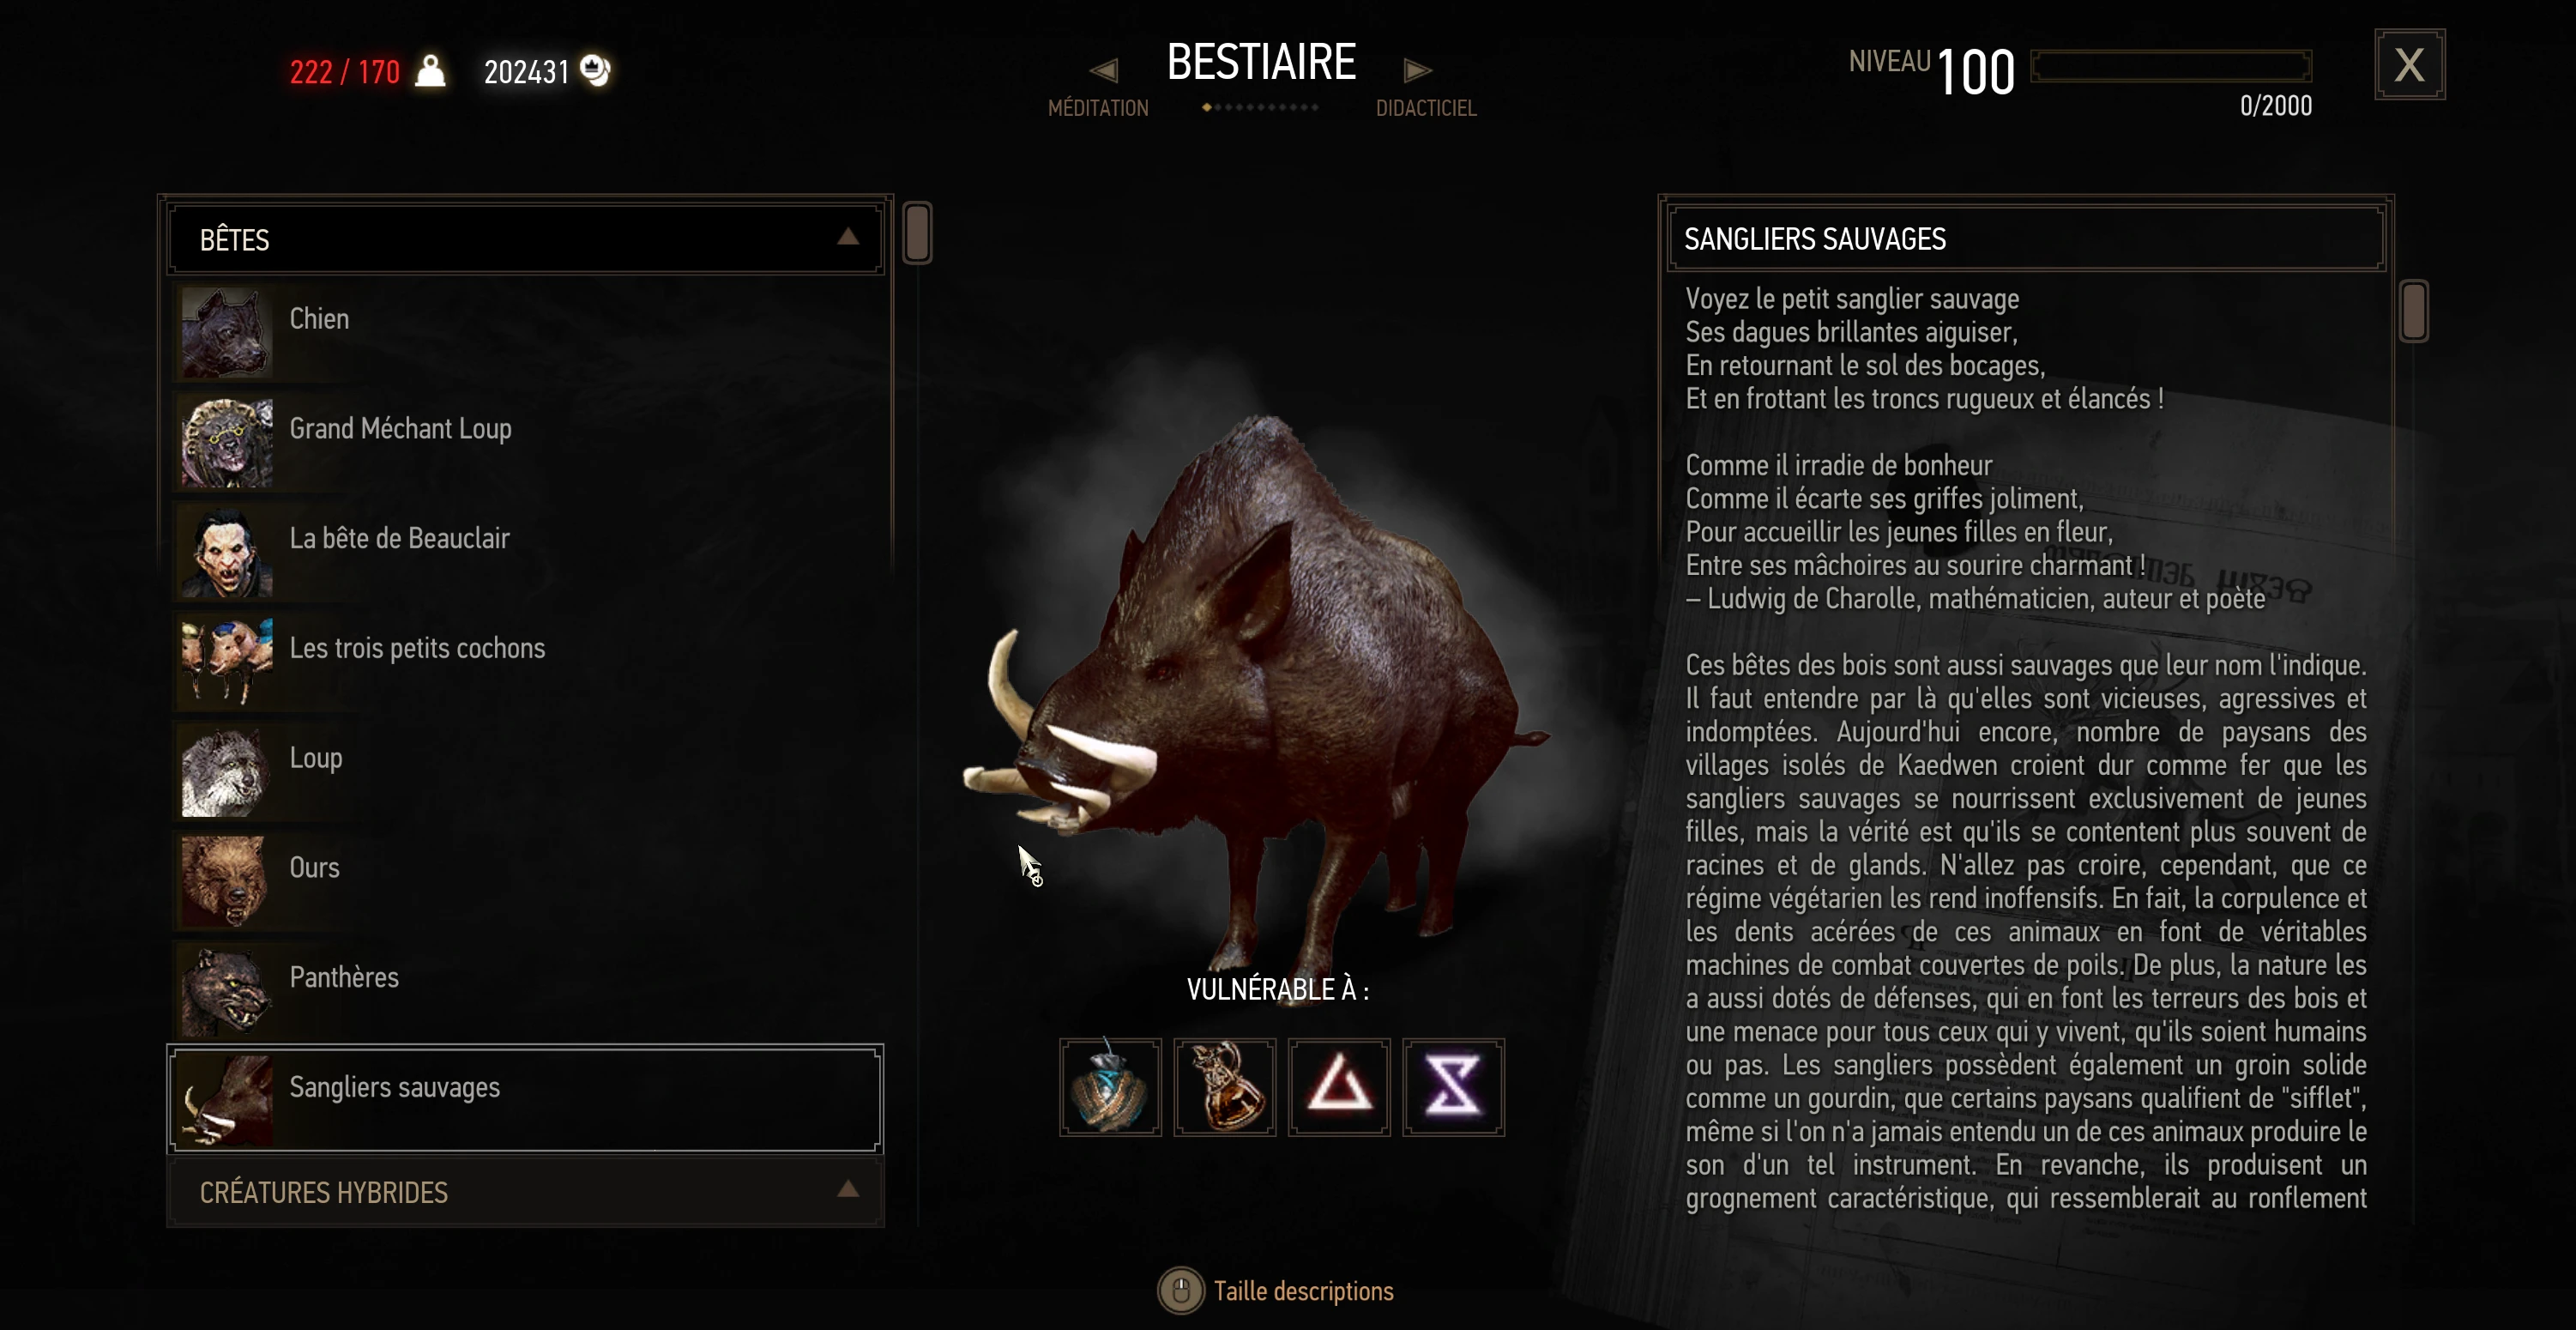Click the coin currency icon
The width and height of the screenshot is (2576, 1330).
595,71
